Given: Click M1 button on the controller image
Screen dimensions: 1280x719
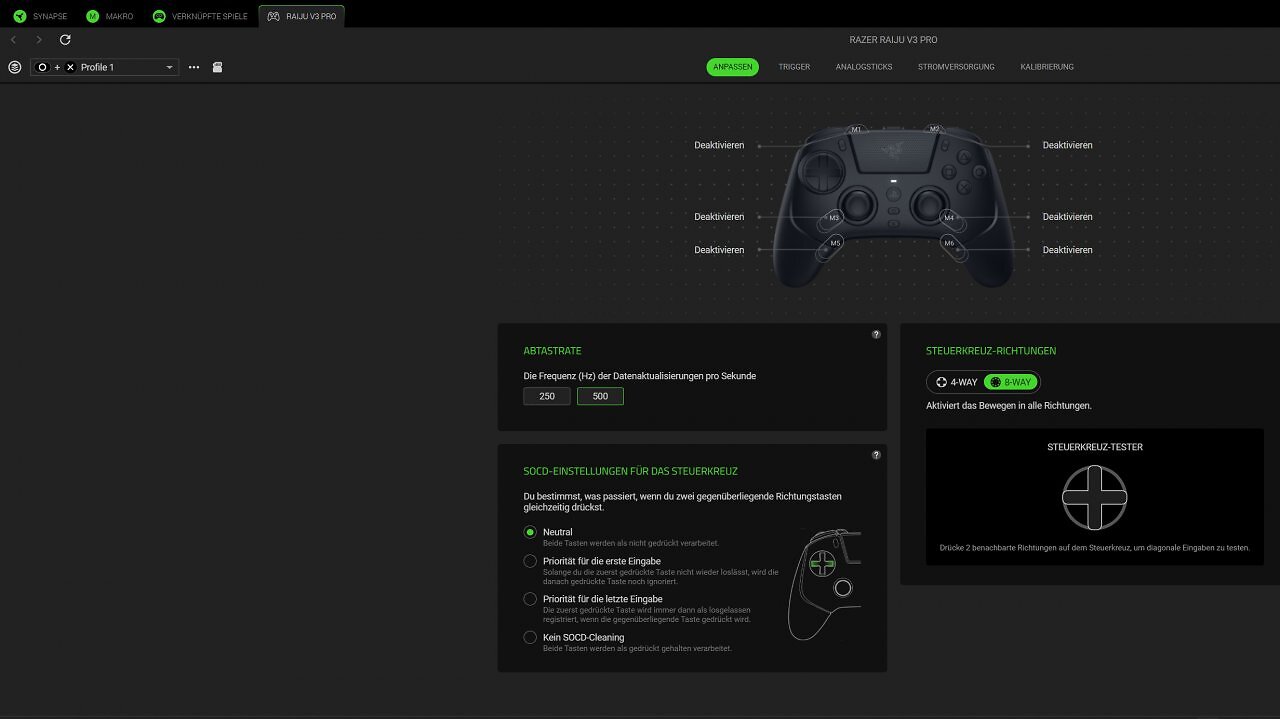Looking at the screenshot, I should (856, 130).
